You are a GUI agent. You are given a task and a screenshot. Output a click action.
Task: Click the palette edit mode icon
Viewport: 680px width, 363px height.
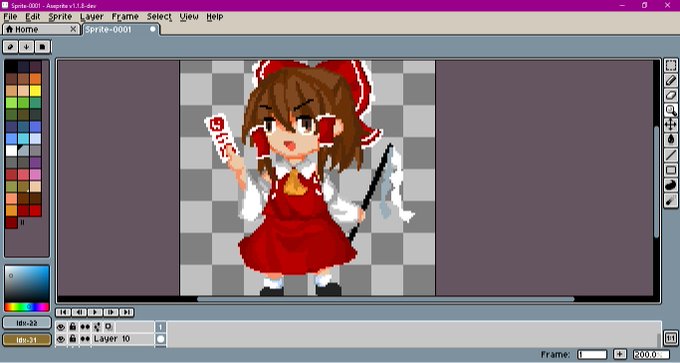(x=10, y=47)
